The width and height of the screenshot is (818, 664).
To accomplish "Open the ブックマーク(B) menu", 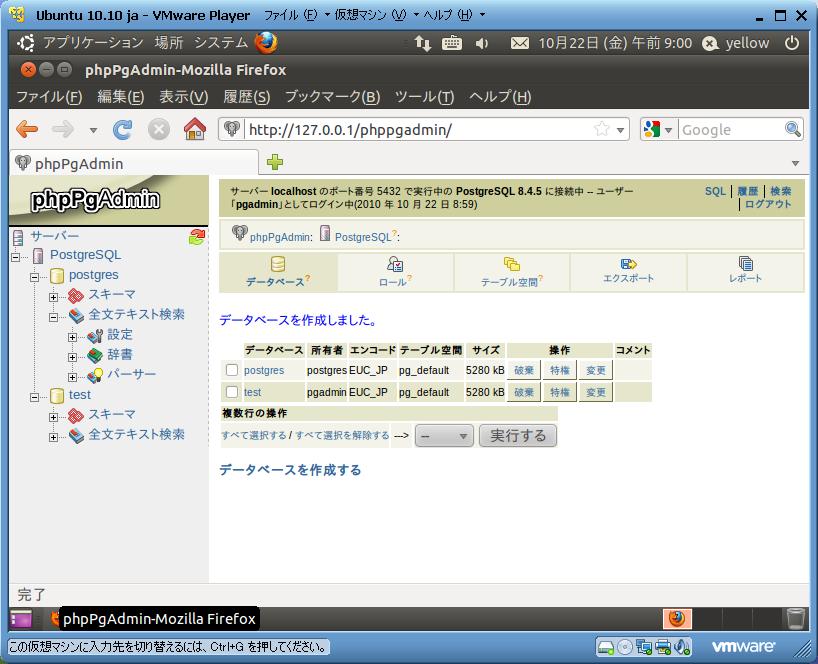I will 332,97.
